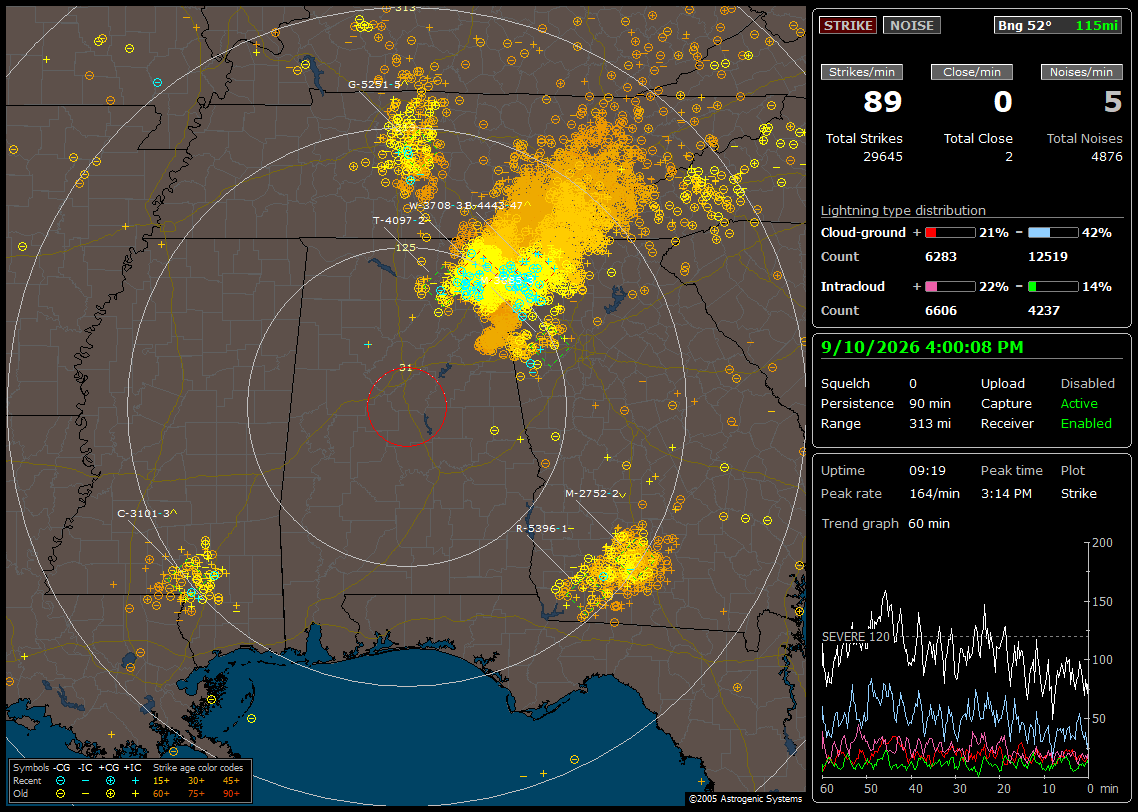Click the old -CG yellow symbol in legend
1138x812 pixels.
click(61, 793)
